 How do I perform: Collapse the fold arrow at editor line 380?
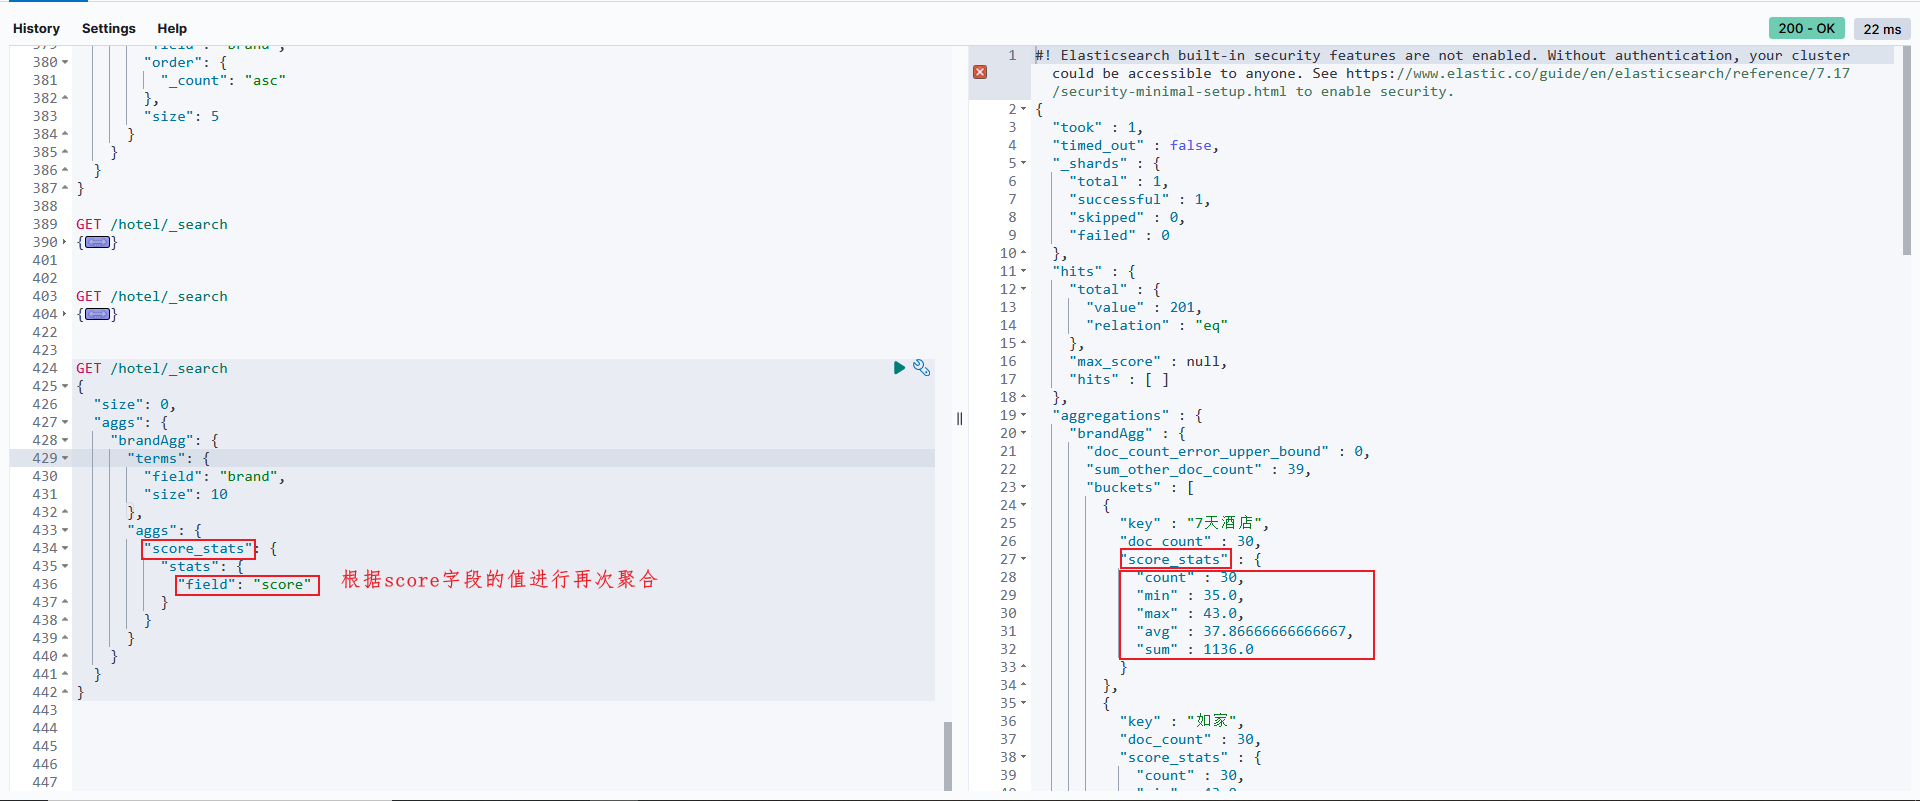(65, 62)
